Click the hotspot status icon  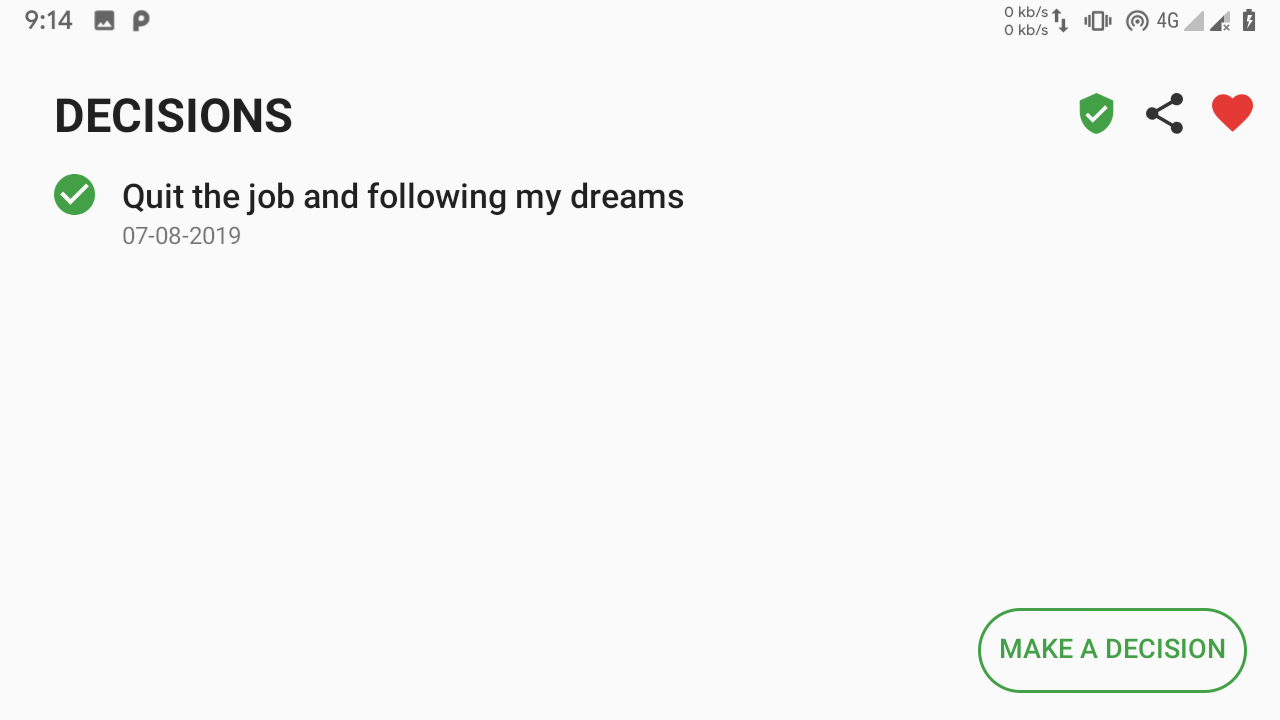[1136, 21]
